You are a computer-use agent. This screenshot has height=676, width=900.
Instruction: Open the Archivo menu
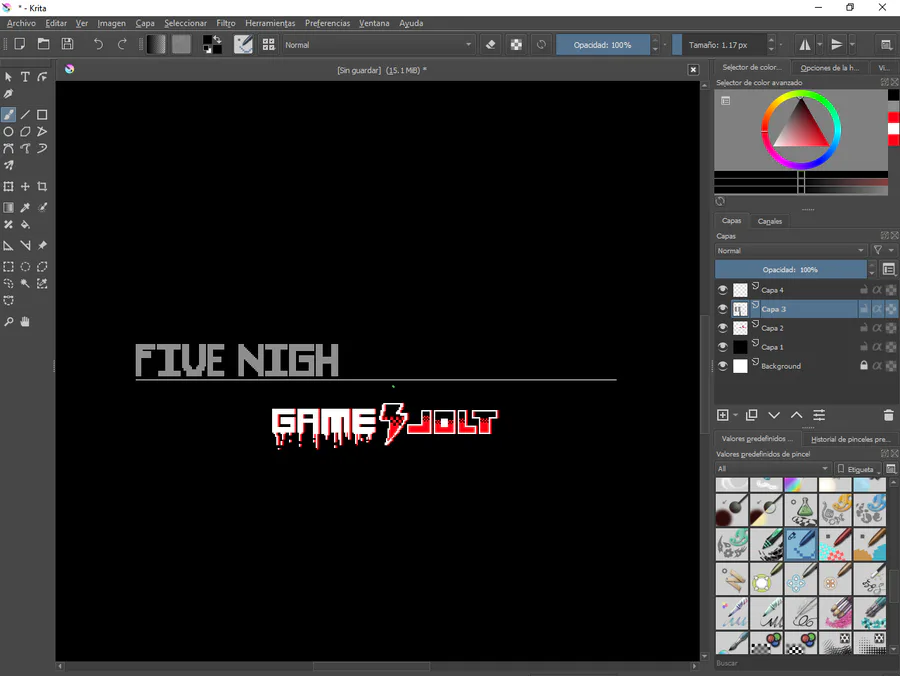click(x=21, y=23)
